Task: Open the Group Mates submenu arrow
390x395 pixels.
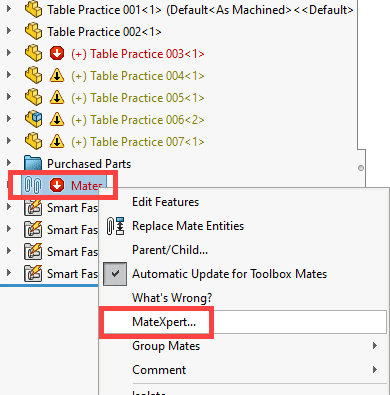Action: click(x=375, y=346)
